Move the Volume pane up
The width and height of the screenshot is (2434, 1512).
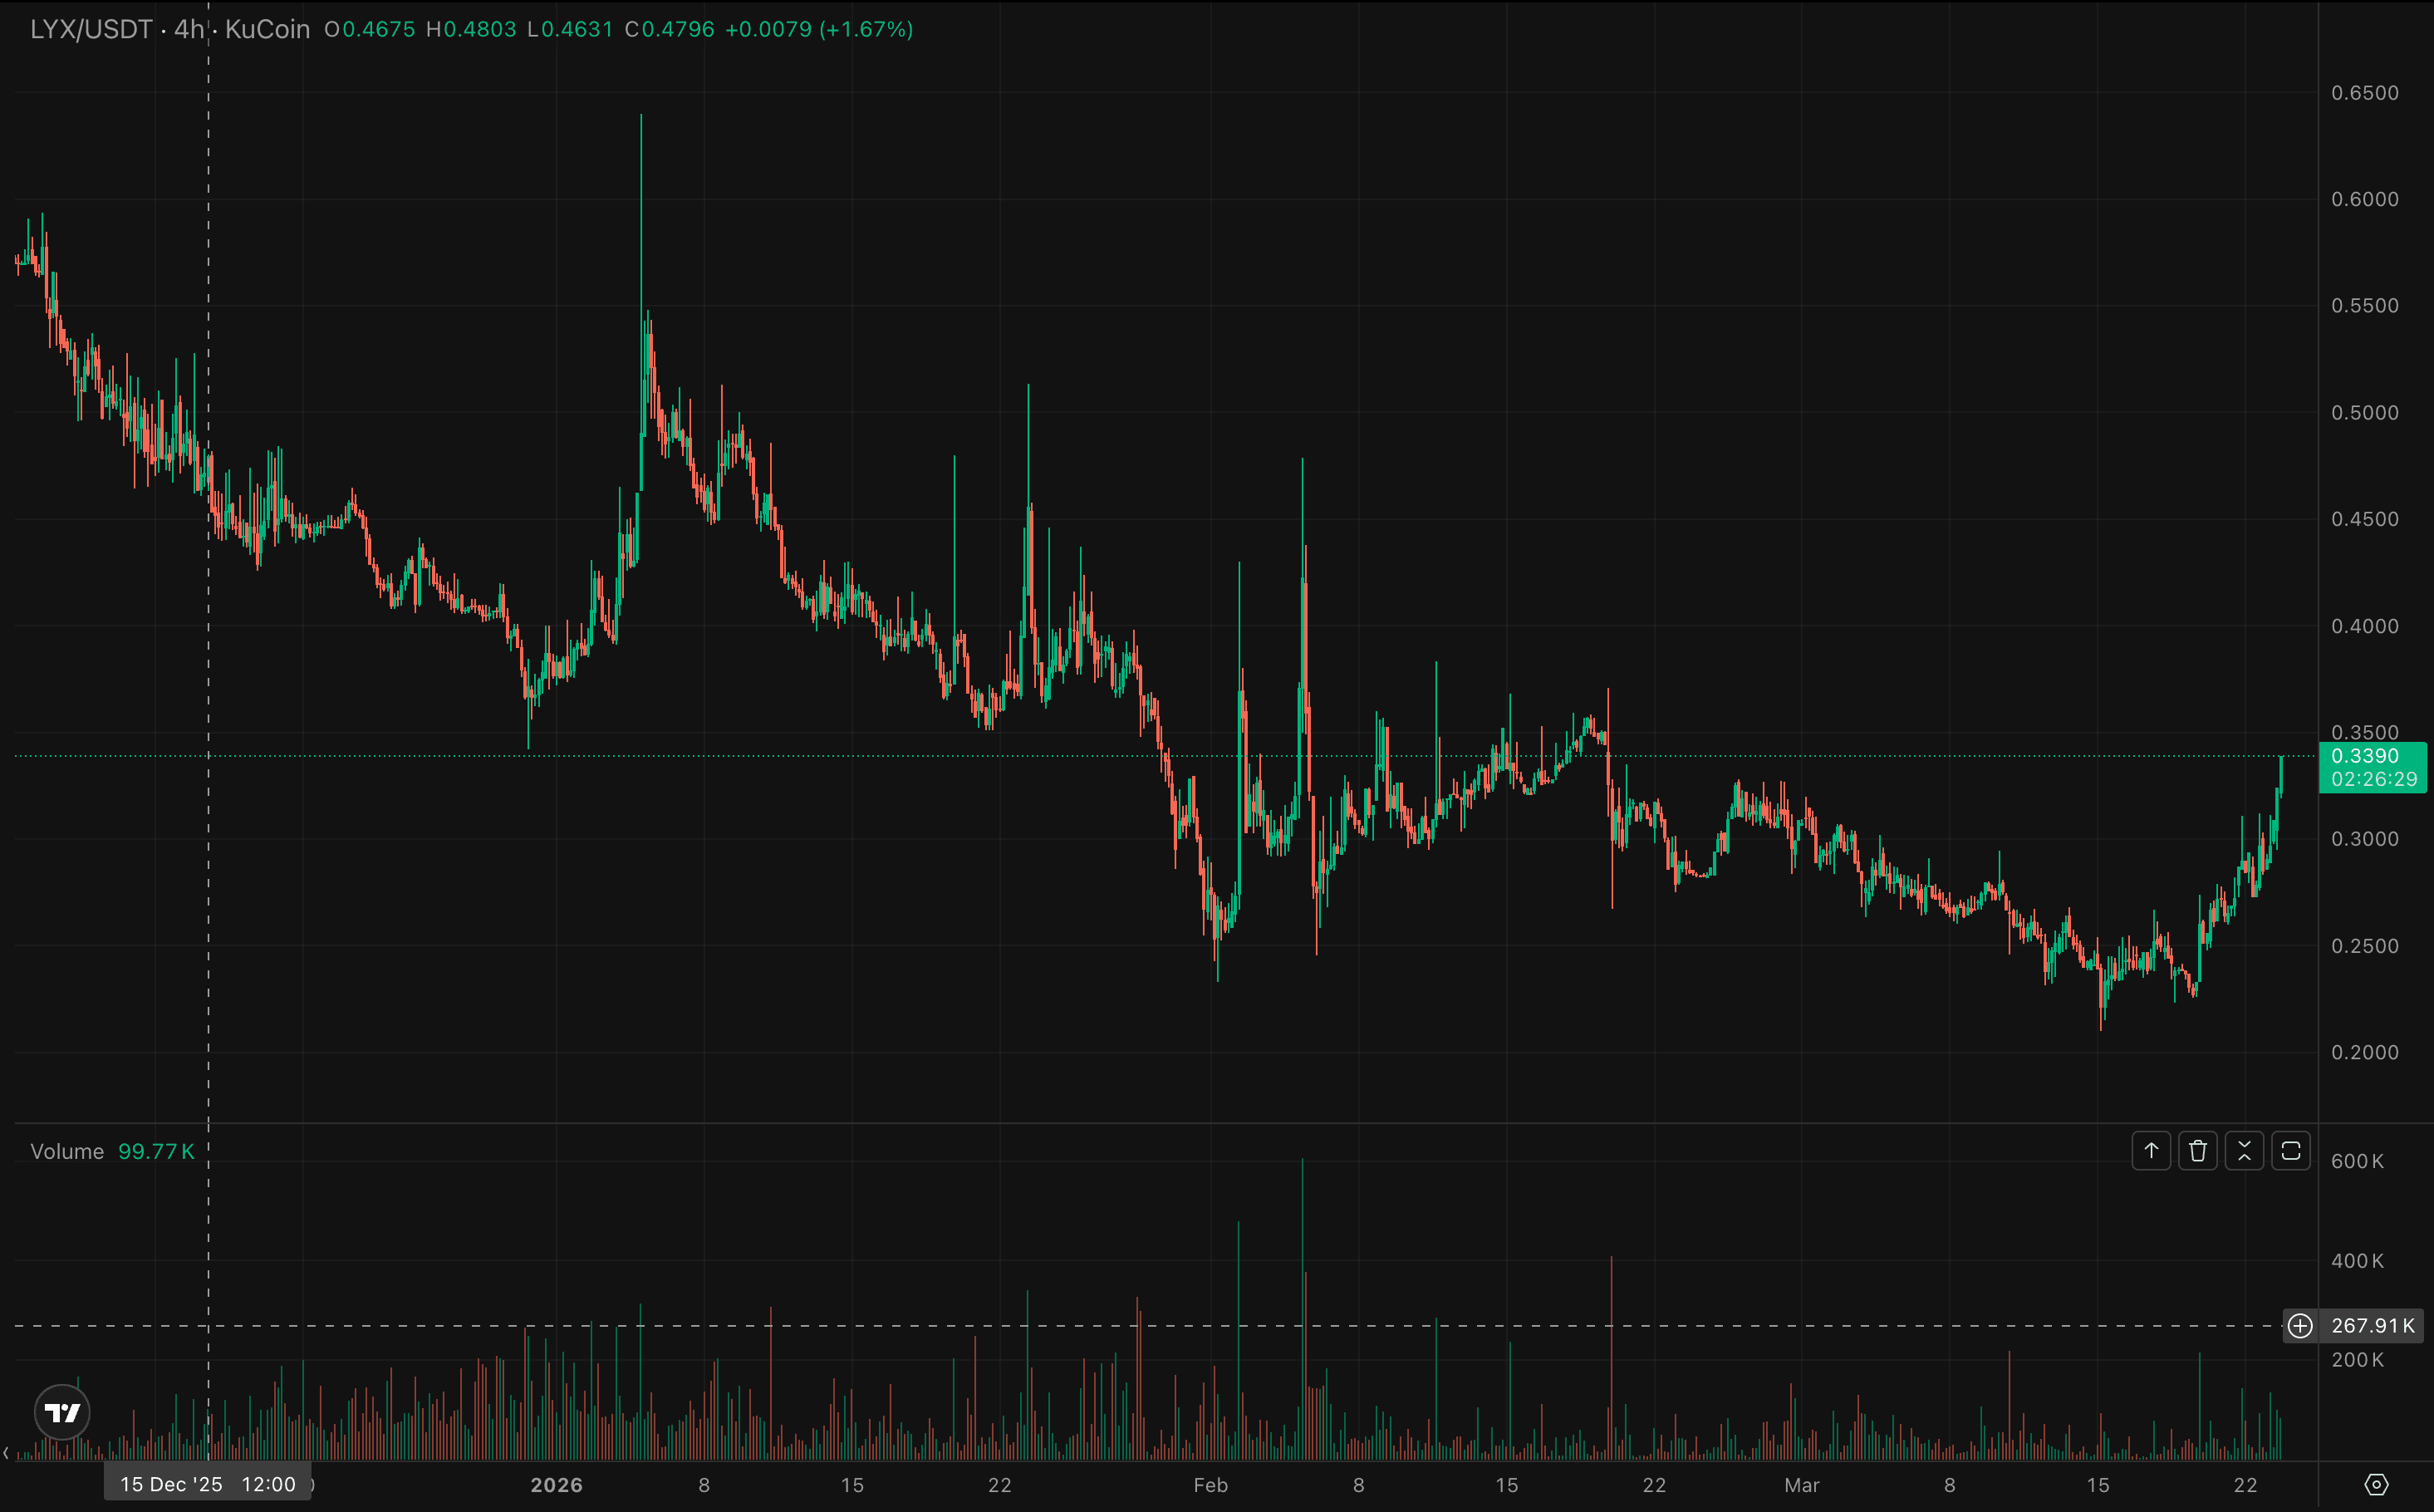(2151, 1151)
